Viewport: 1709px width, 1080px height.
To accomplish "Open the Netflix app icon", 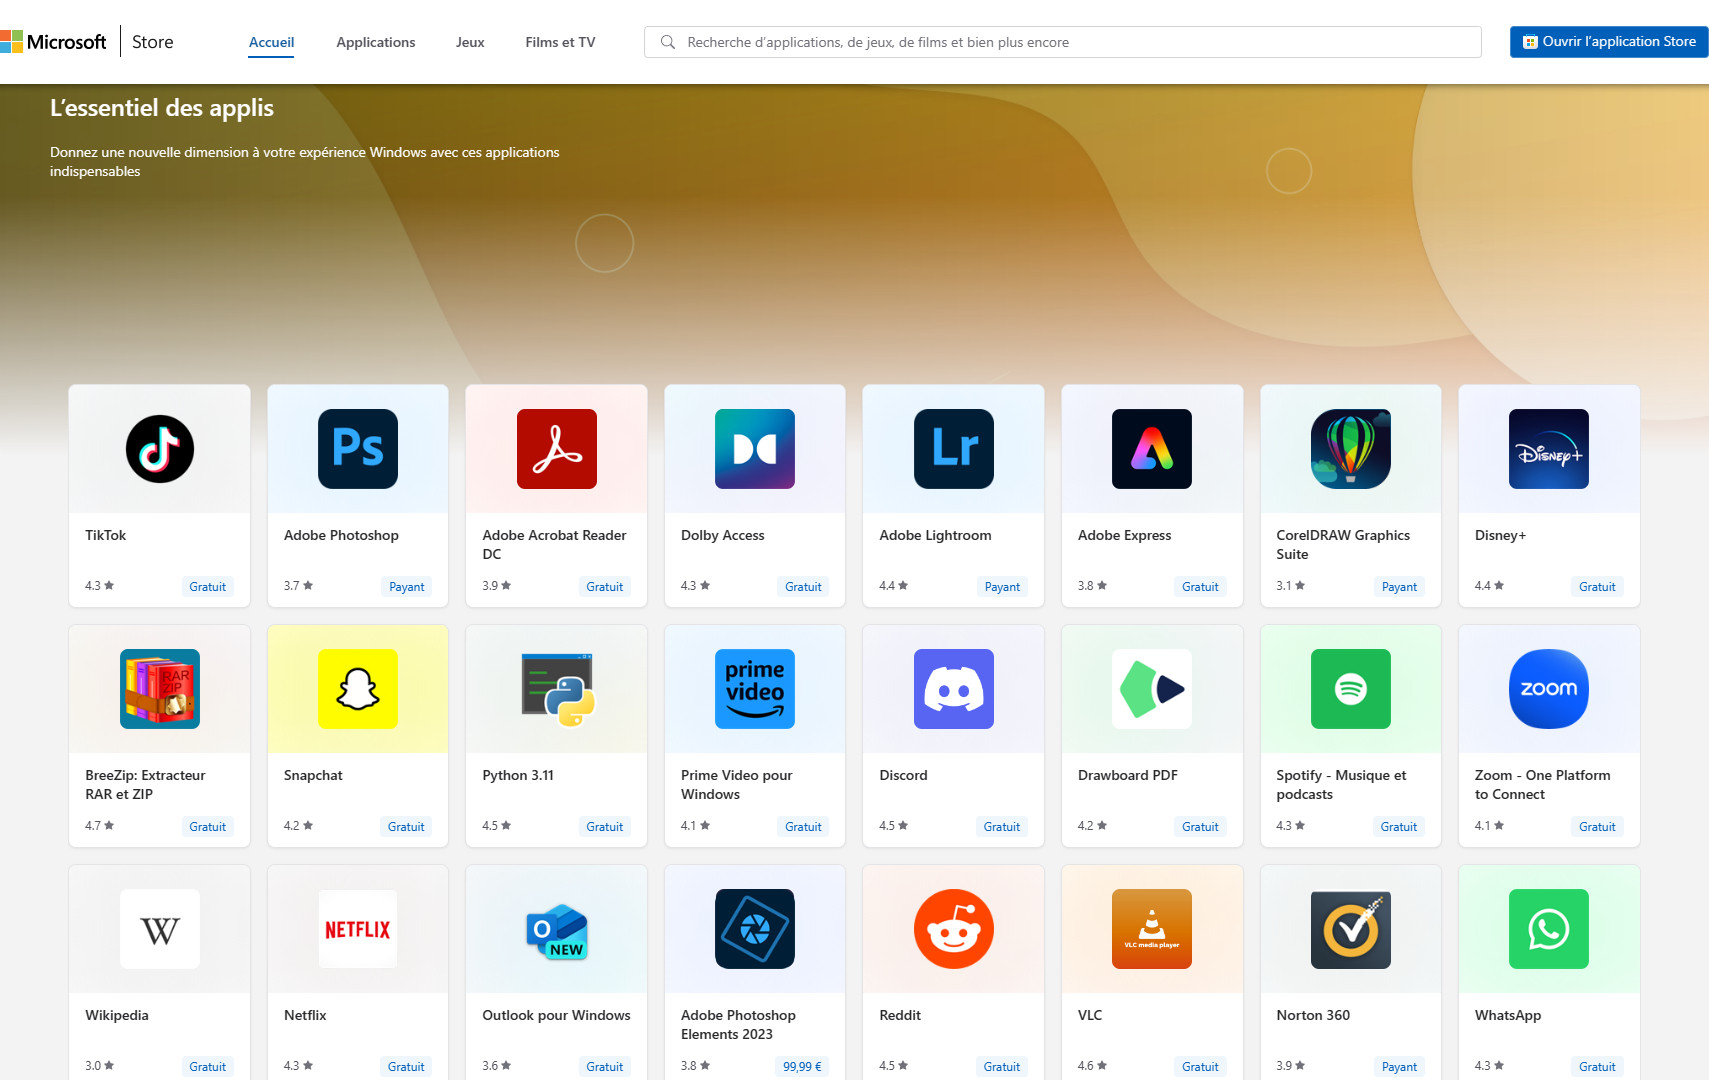I will pyautogui.click(x=358, y=929).
